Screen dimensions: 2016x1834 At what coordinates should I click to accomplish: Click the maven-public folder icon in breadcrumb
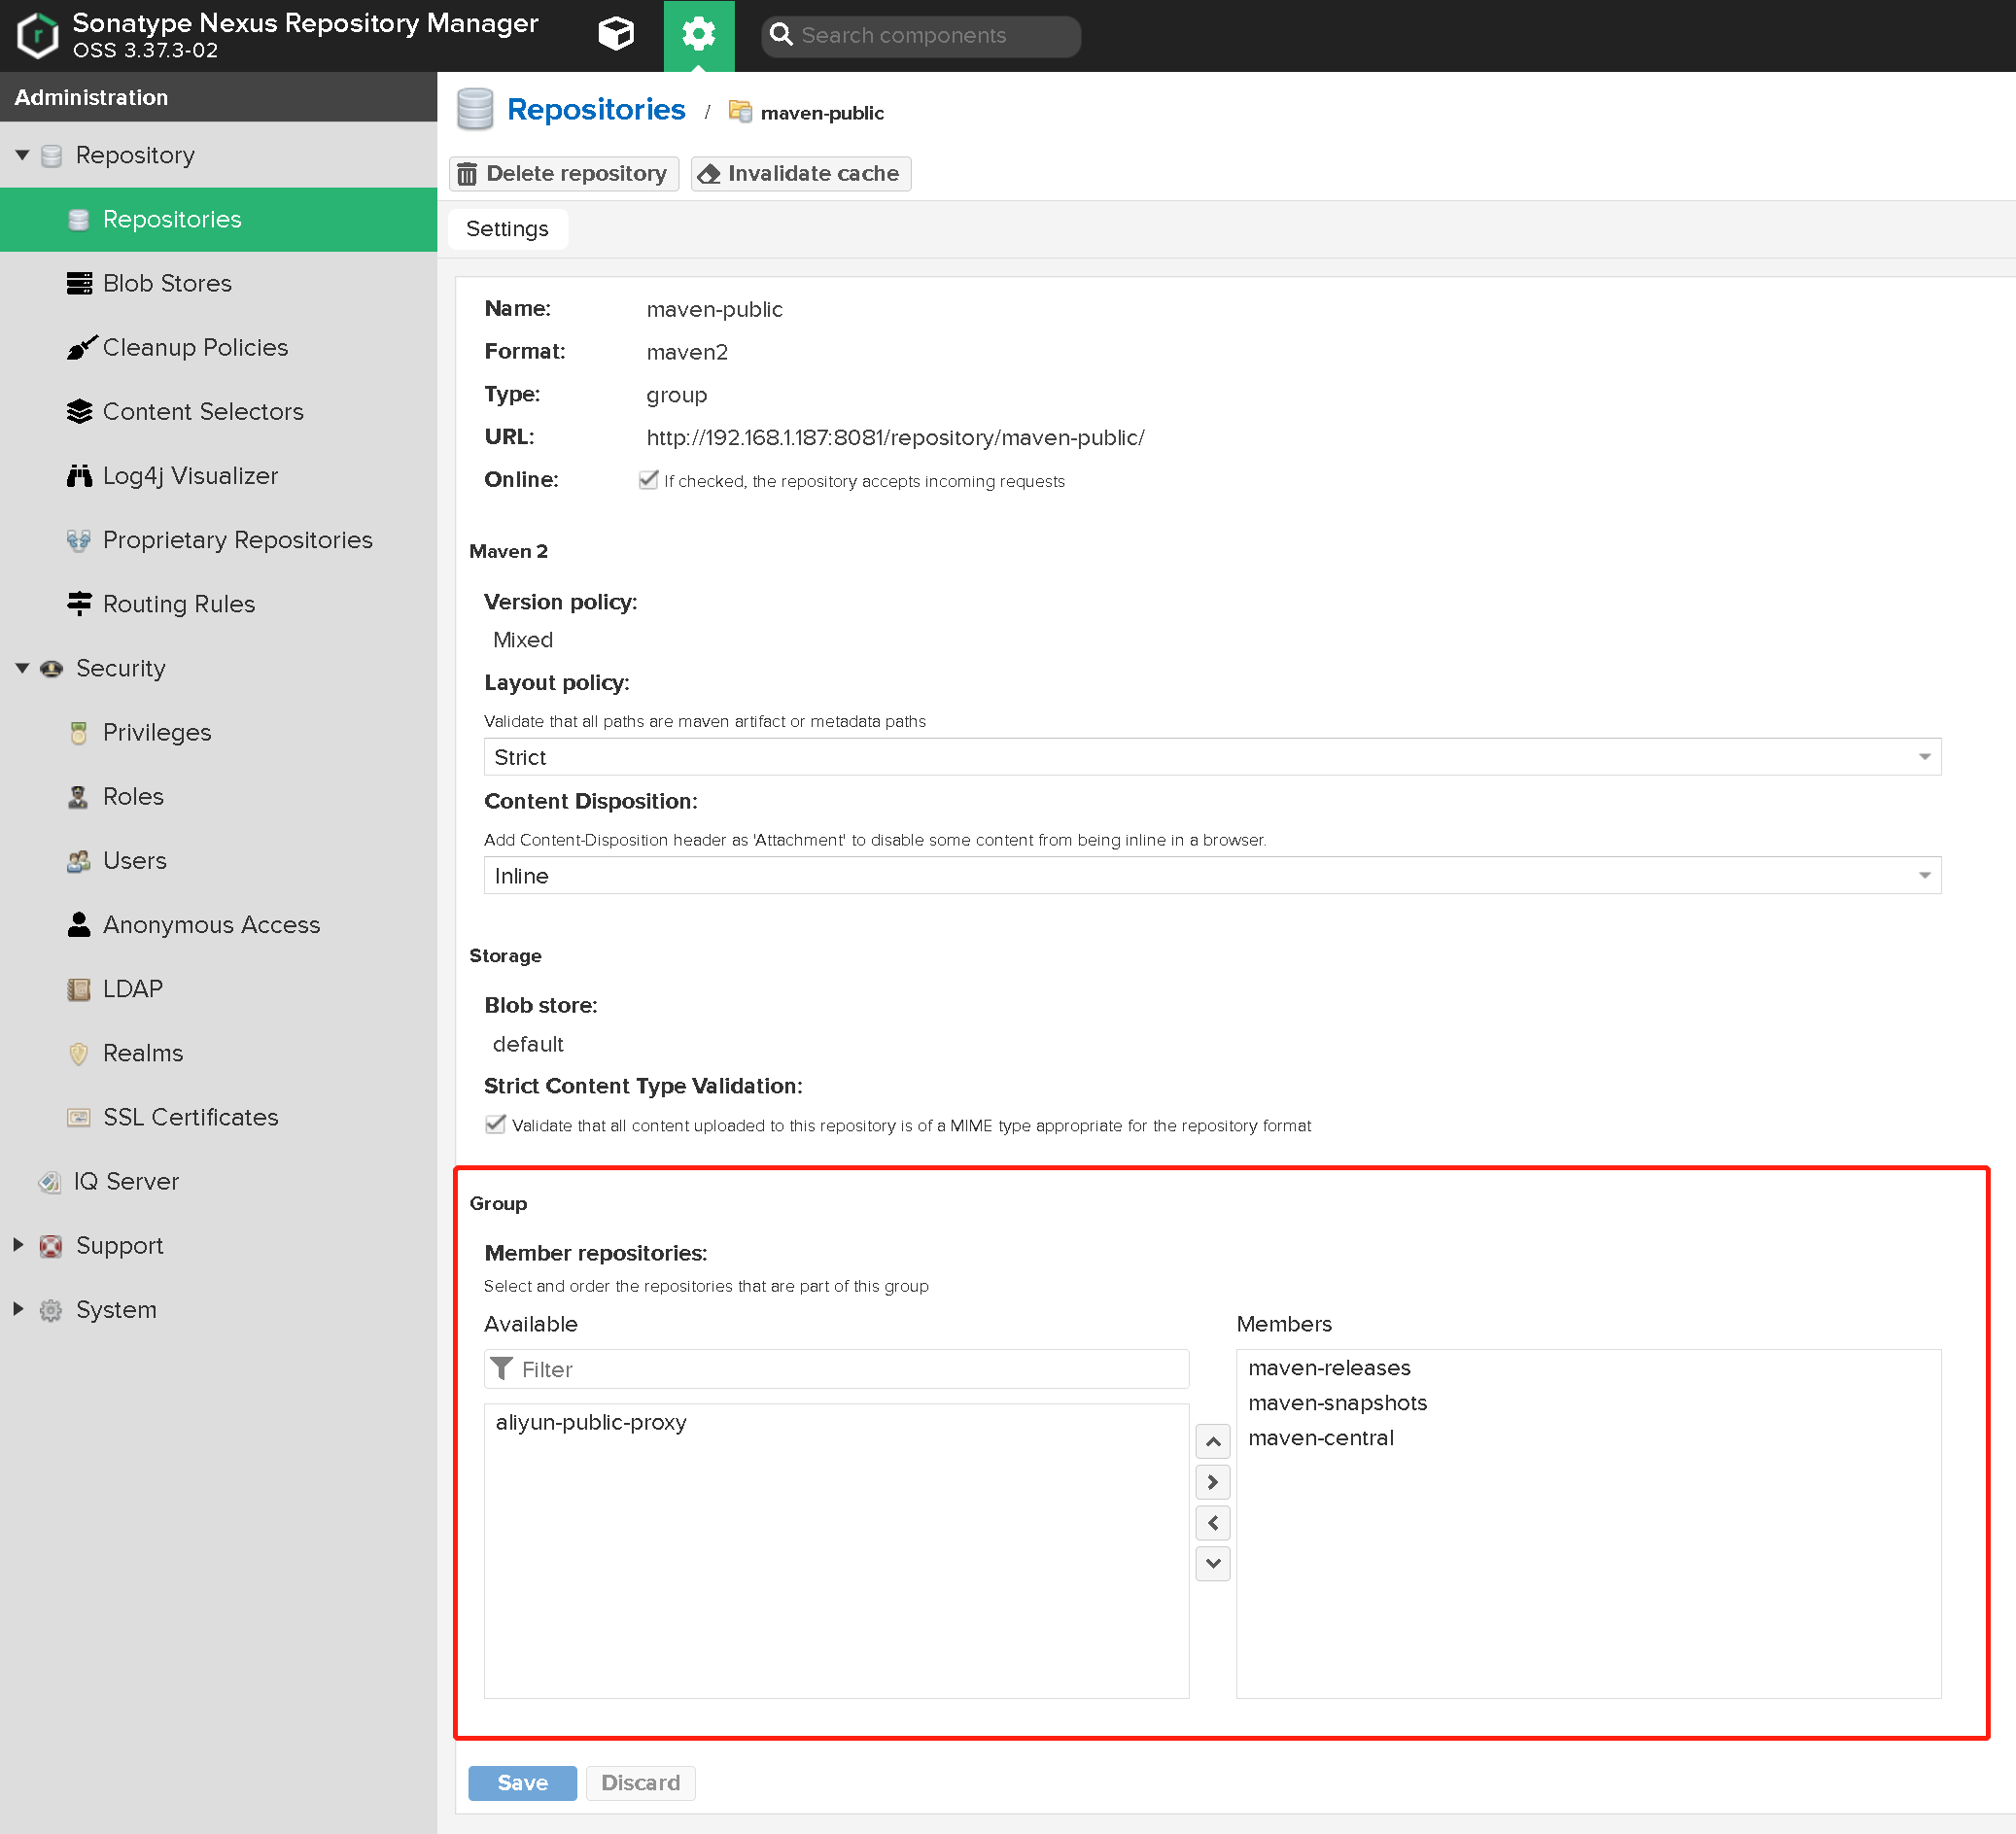tap(740, 111)
